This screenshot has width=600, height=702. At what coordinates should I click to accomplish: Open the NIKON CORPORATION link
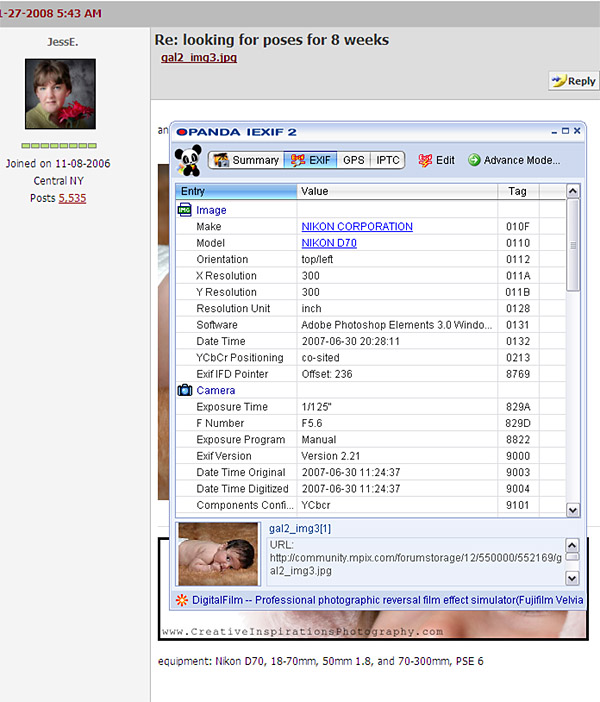(x=357, y=226)
